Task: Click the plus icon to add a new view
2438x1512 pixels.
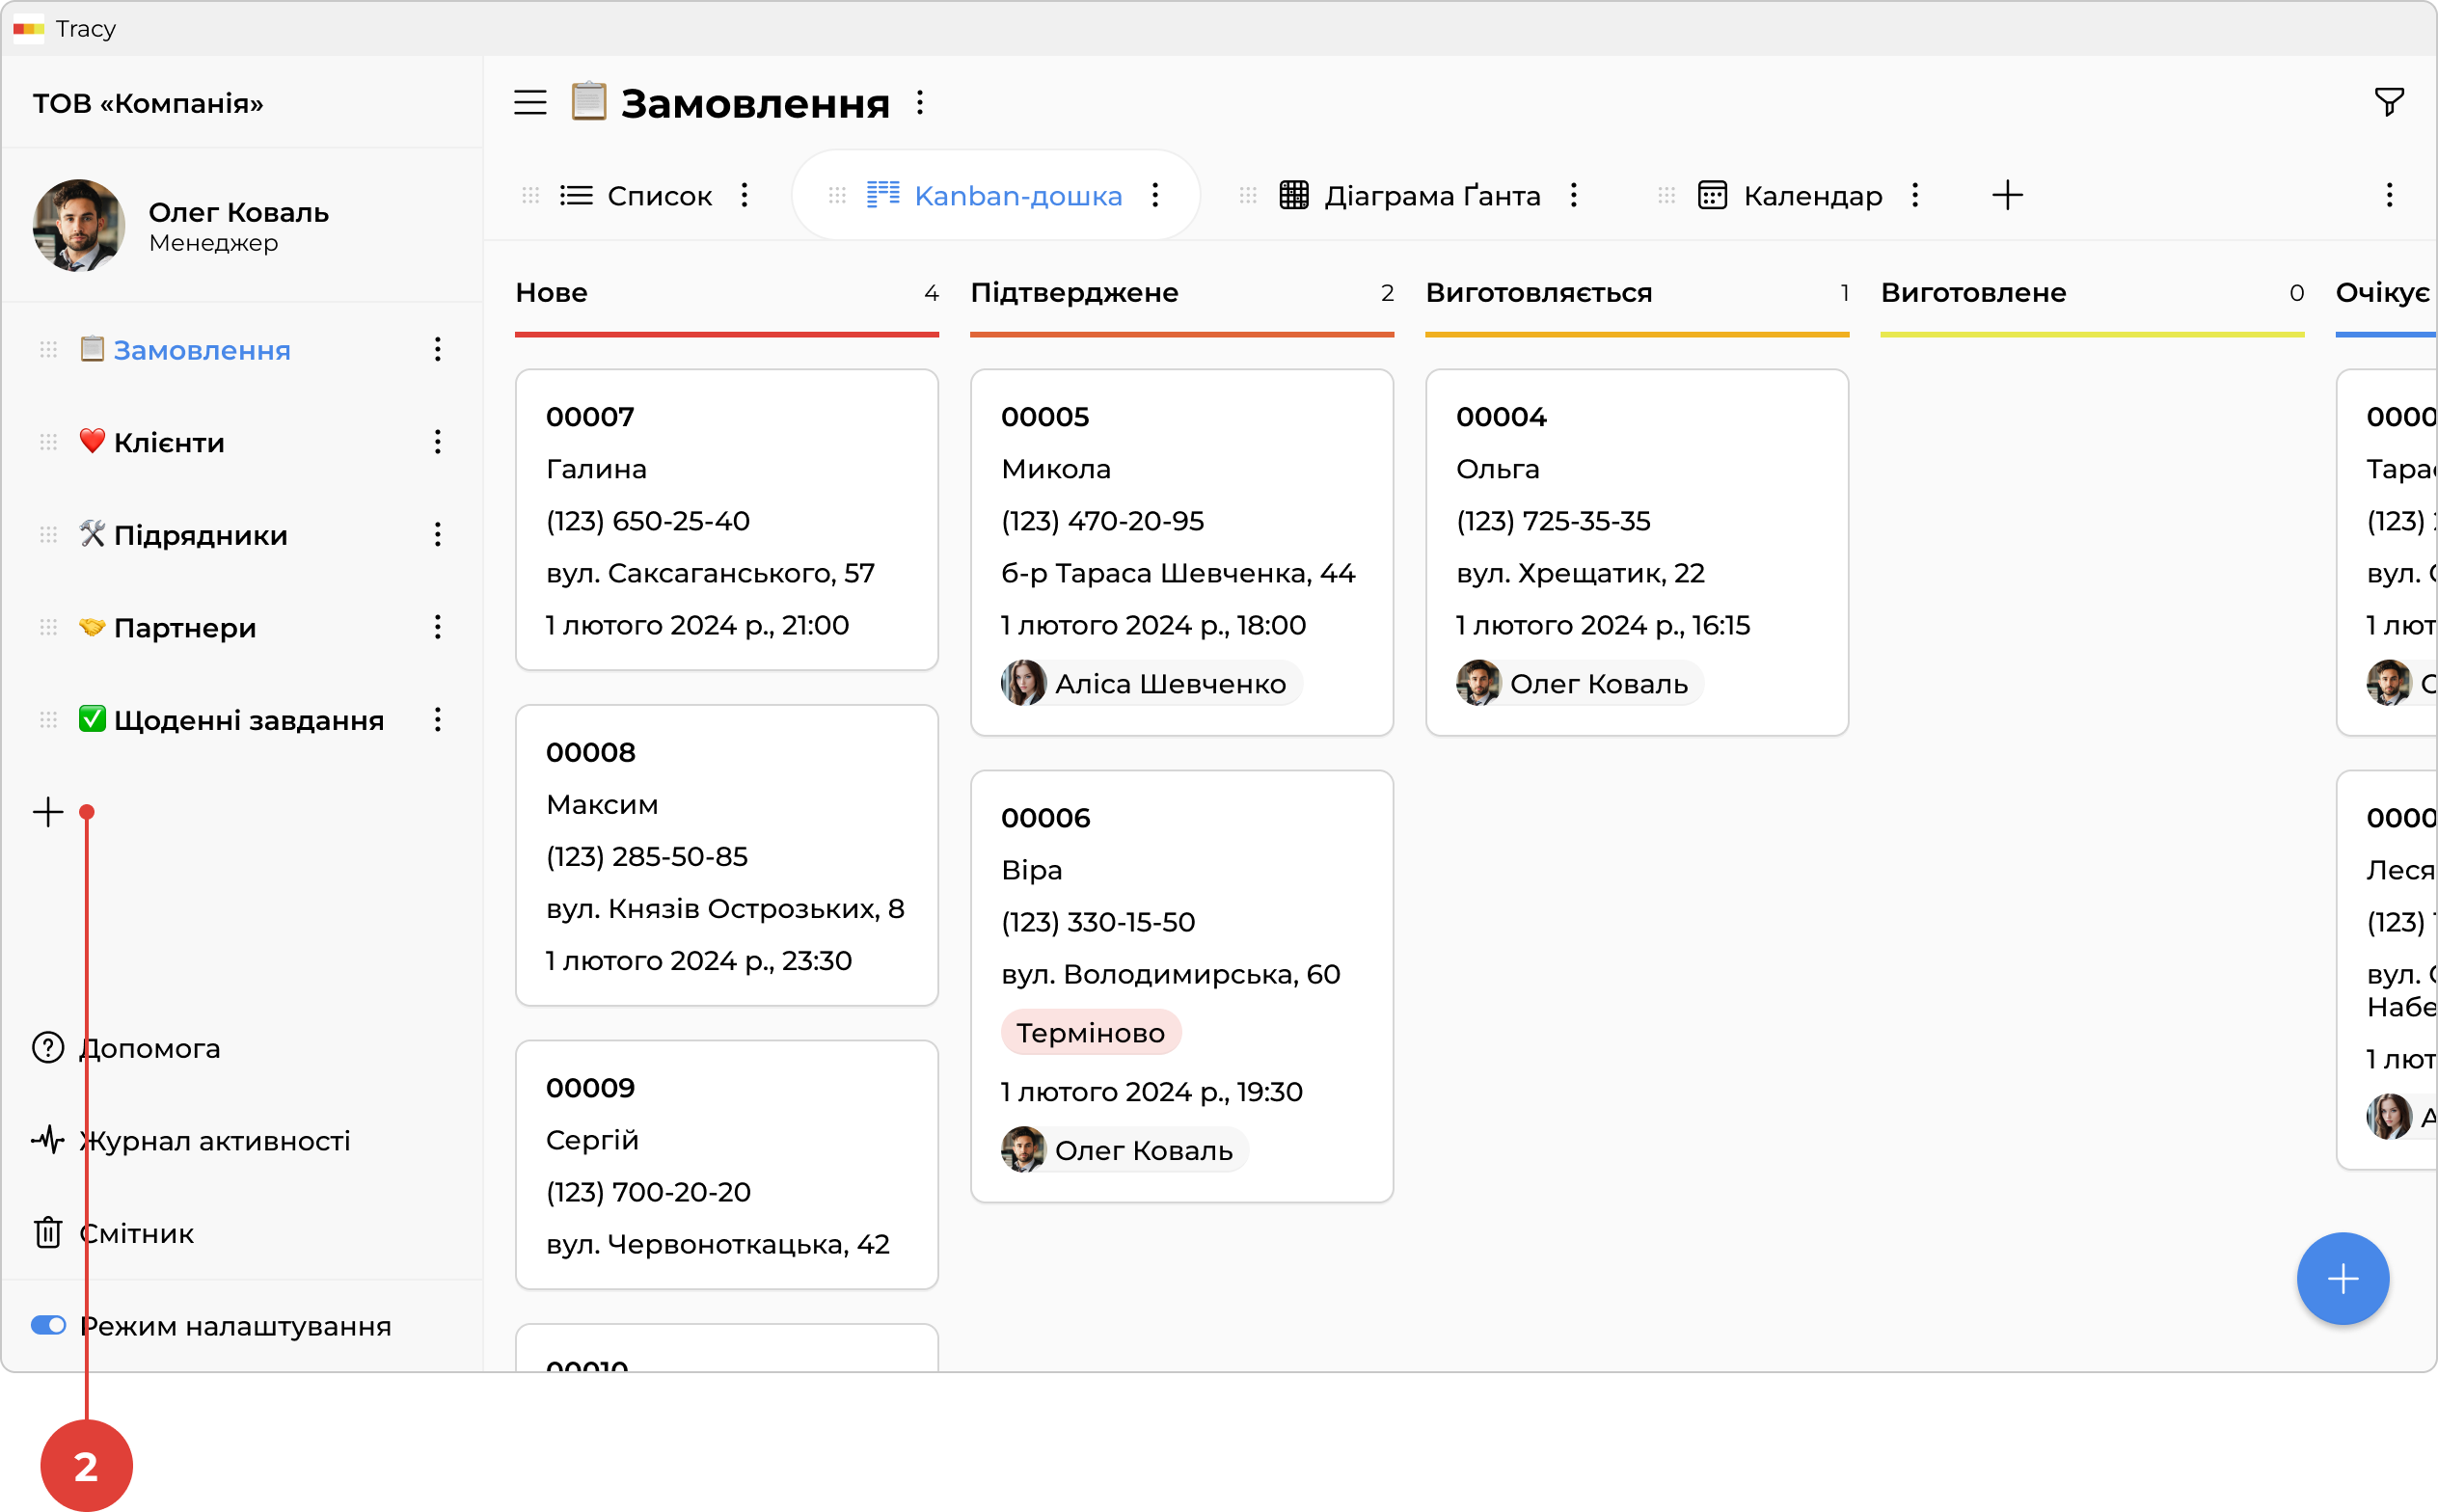Action: coord(2006,195)
